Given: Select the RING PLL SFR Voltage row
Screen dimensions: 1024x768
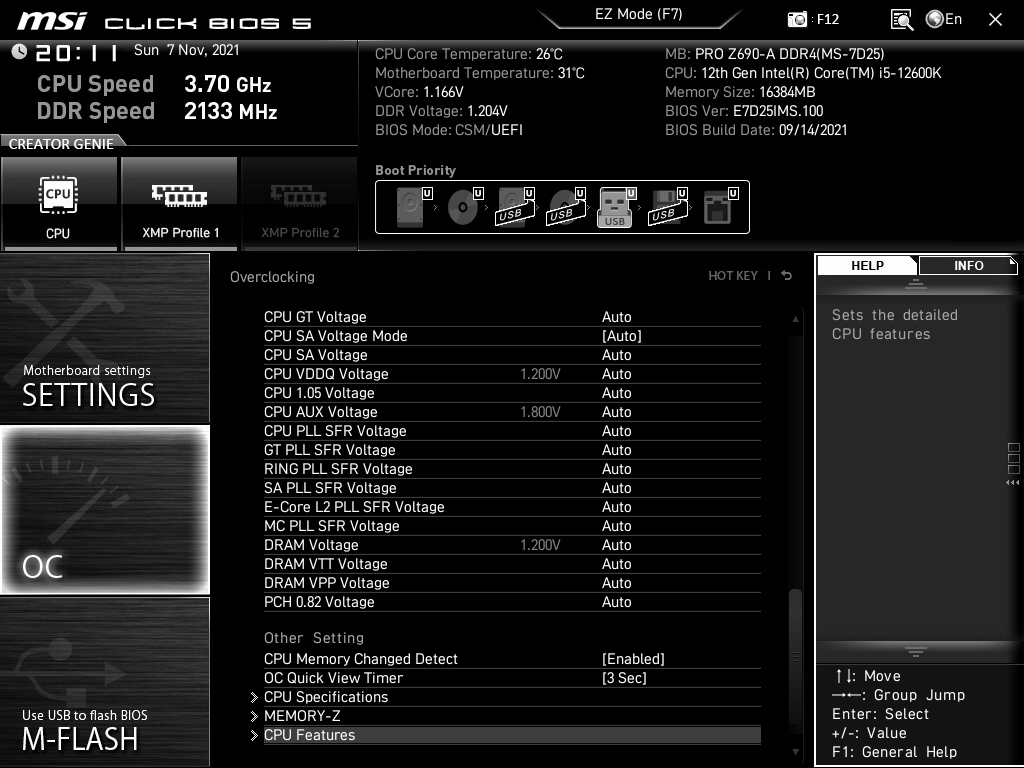Looking at the screenshot, I should pyautogui.click(x=512, y=469).
